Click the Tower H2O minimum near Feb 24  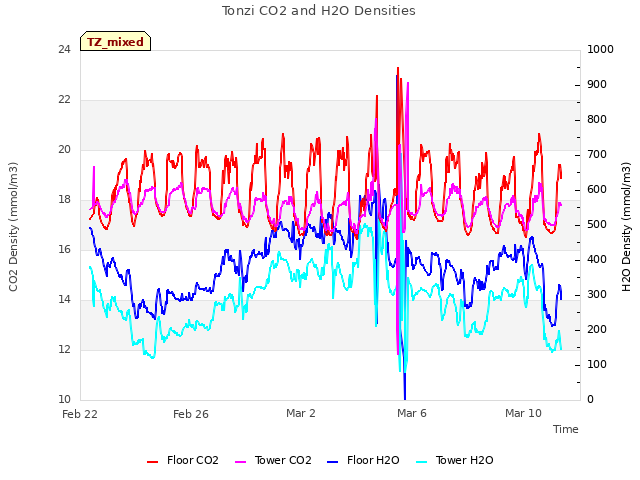tap(153, 358)
